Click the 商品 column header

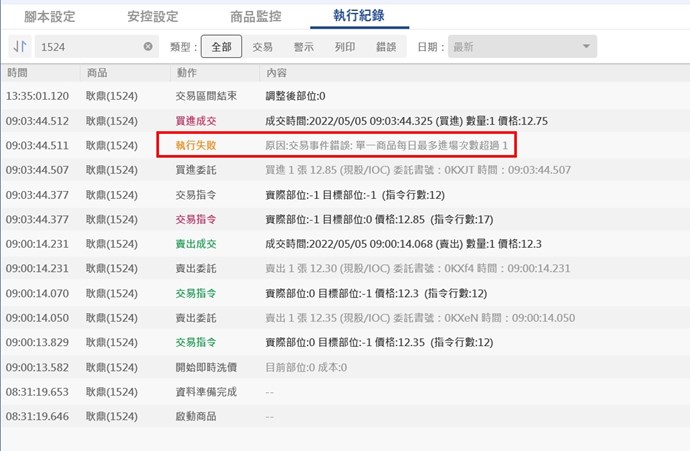point(97,73)
